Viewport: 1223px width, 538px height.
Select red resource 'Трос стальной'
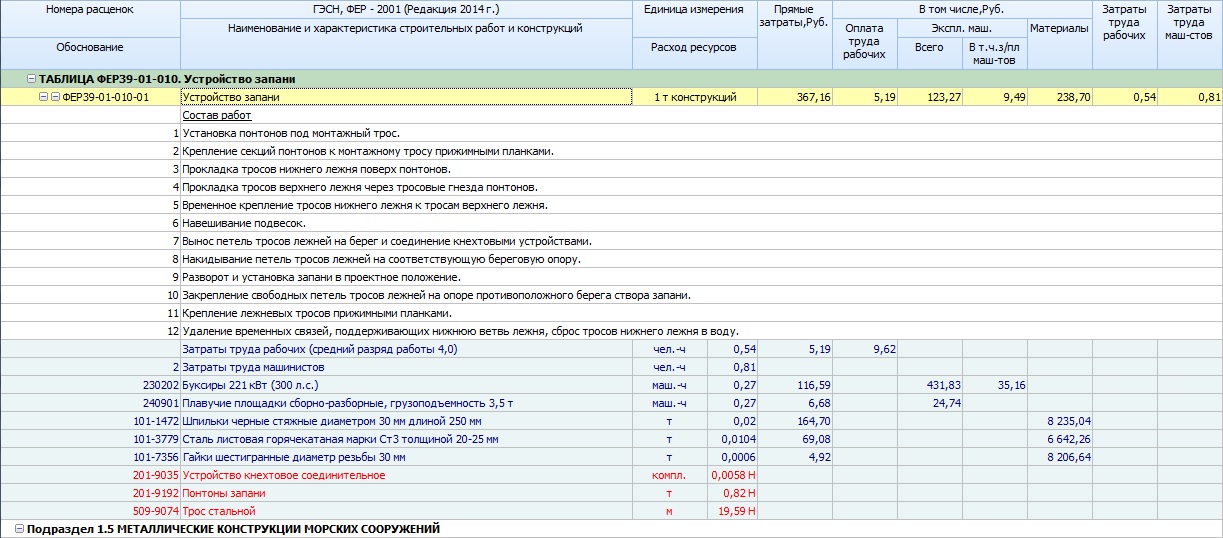[x=217, y=511]
